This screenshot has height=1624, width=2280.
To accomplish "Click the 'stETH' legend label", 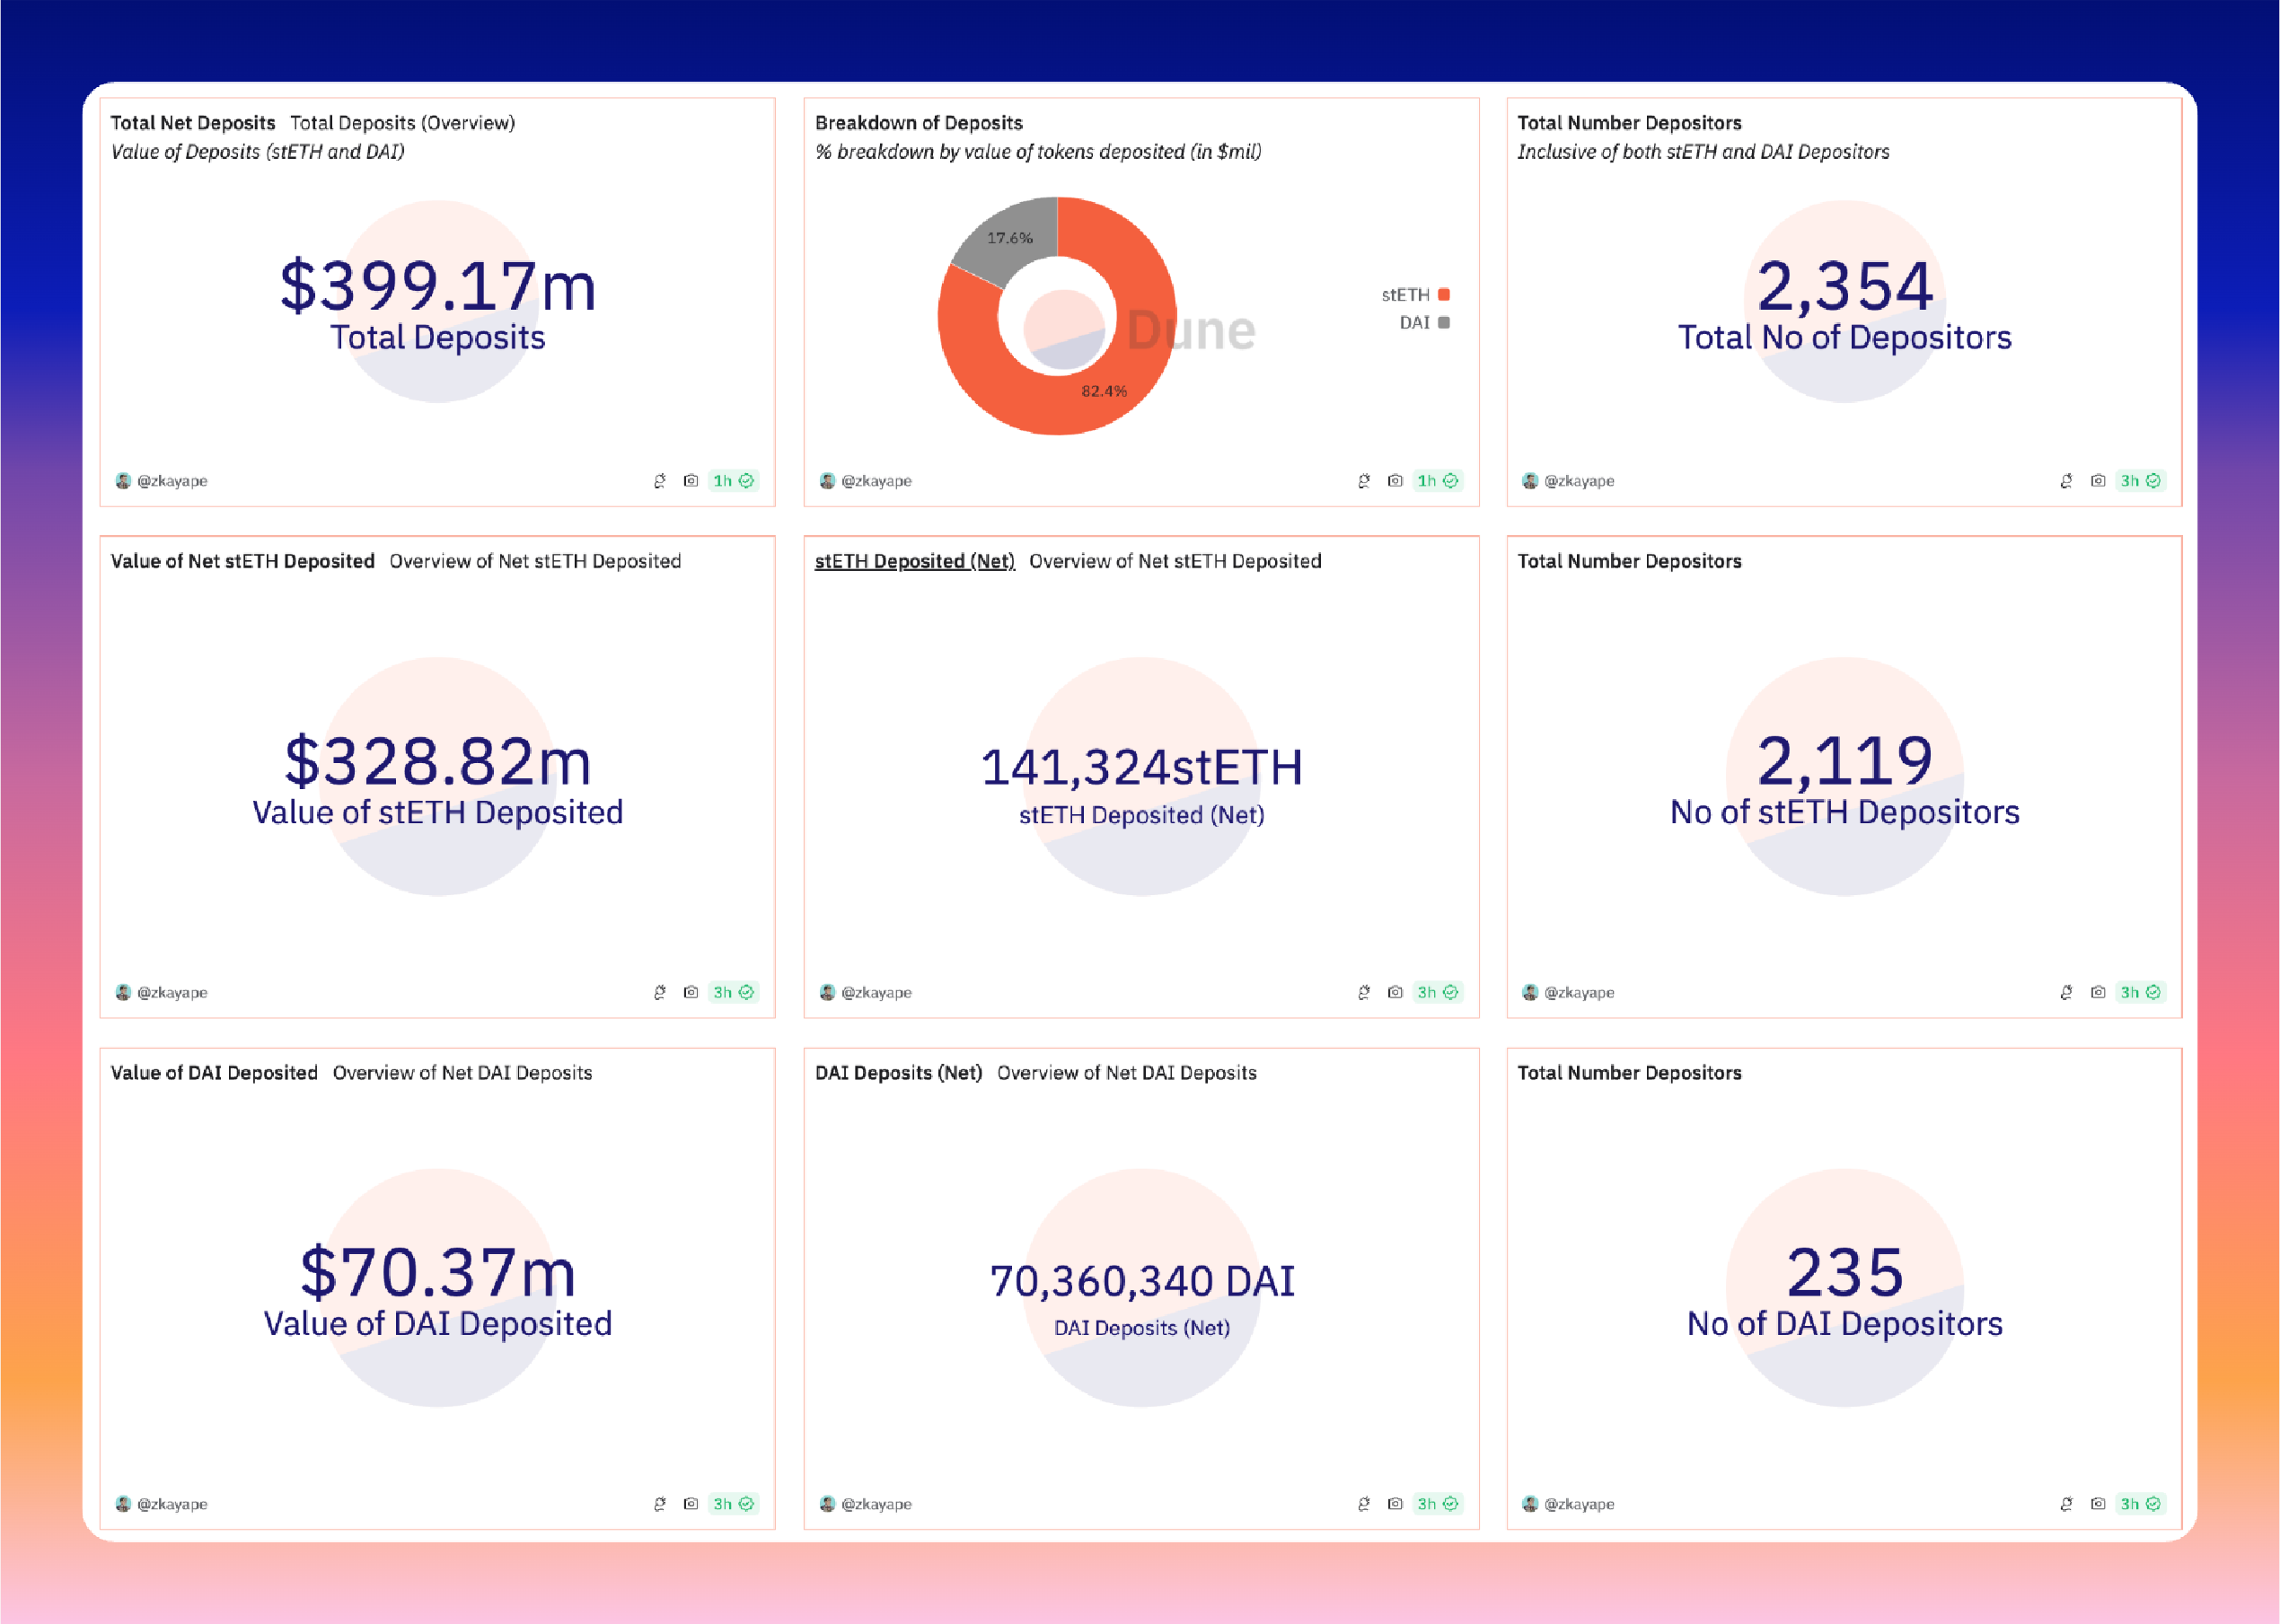I will [x=1405, y=295].
